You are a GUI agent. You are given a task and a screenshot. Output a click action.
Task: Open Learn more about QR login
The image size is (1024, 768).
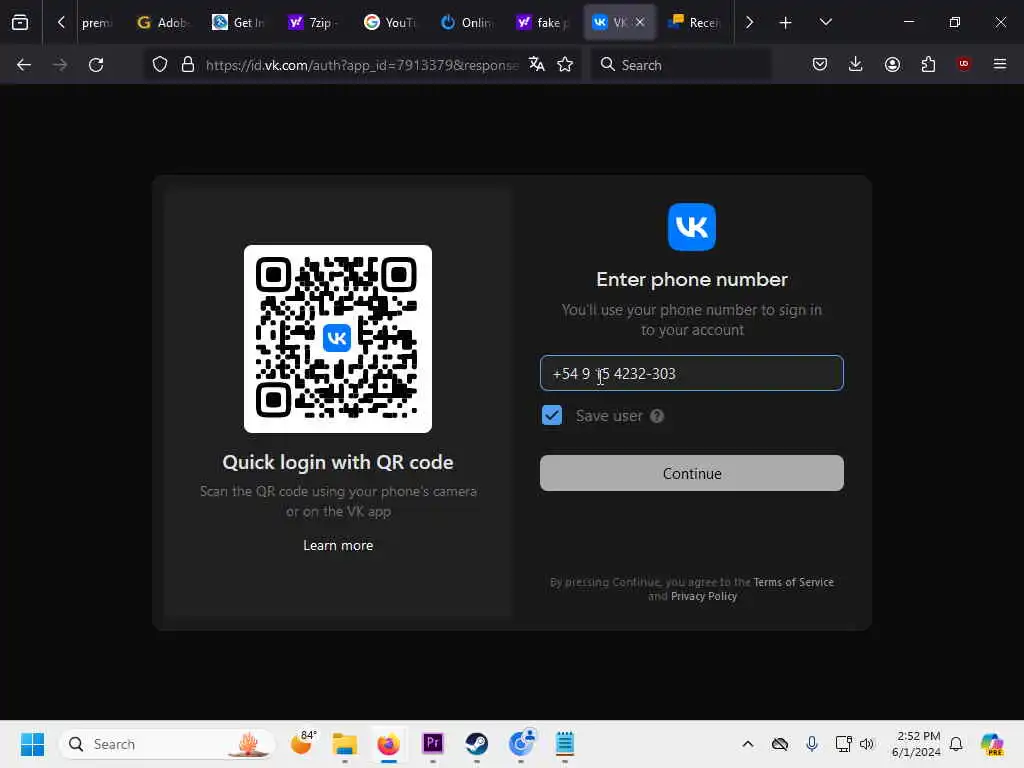tap(338, 545)
